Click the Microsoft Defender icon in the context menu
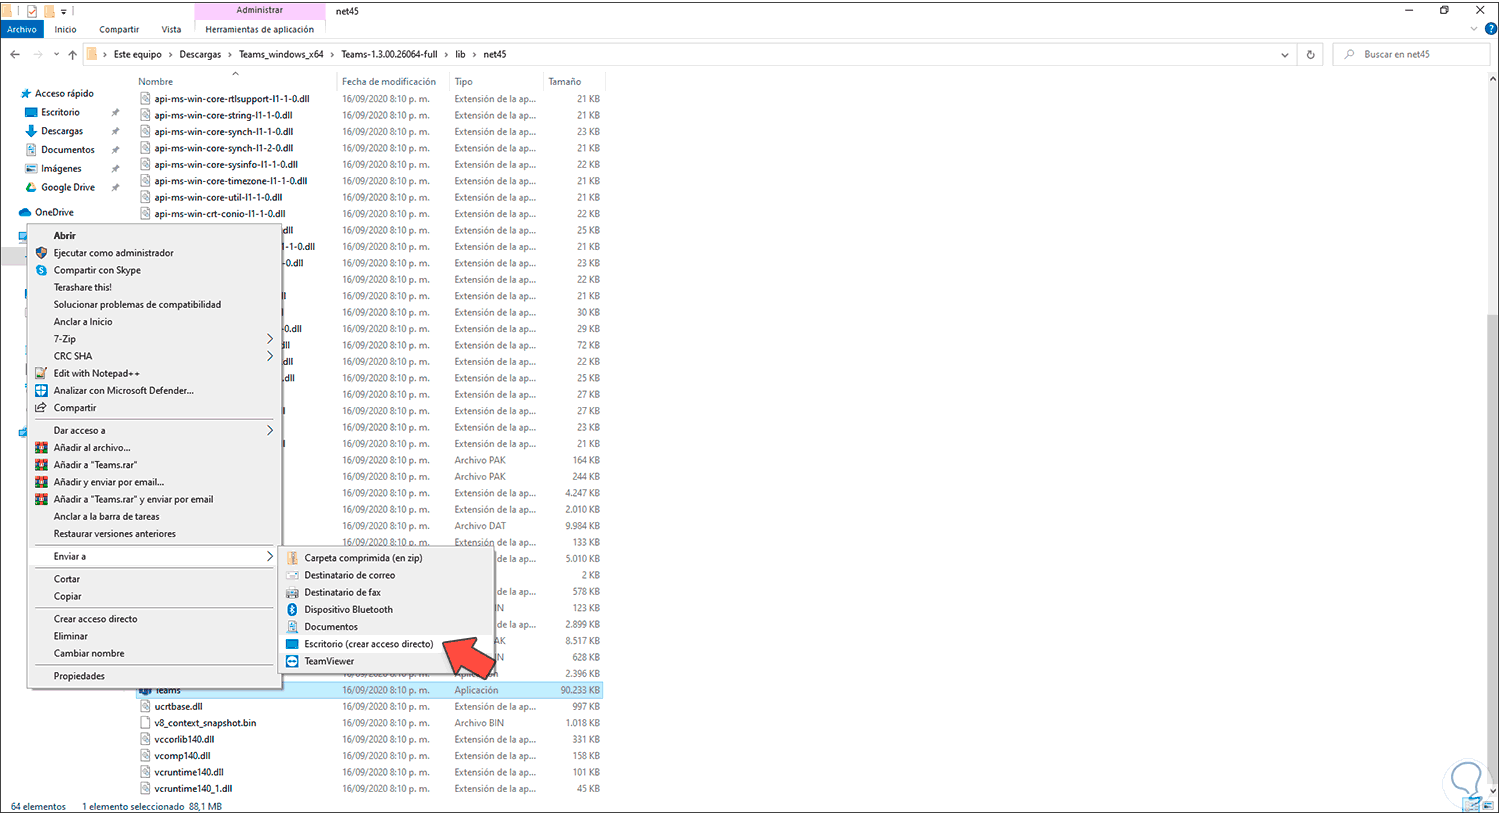Viewport: 1500px width, 813px height. (41, 391)
